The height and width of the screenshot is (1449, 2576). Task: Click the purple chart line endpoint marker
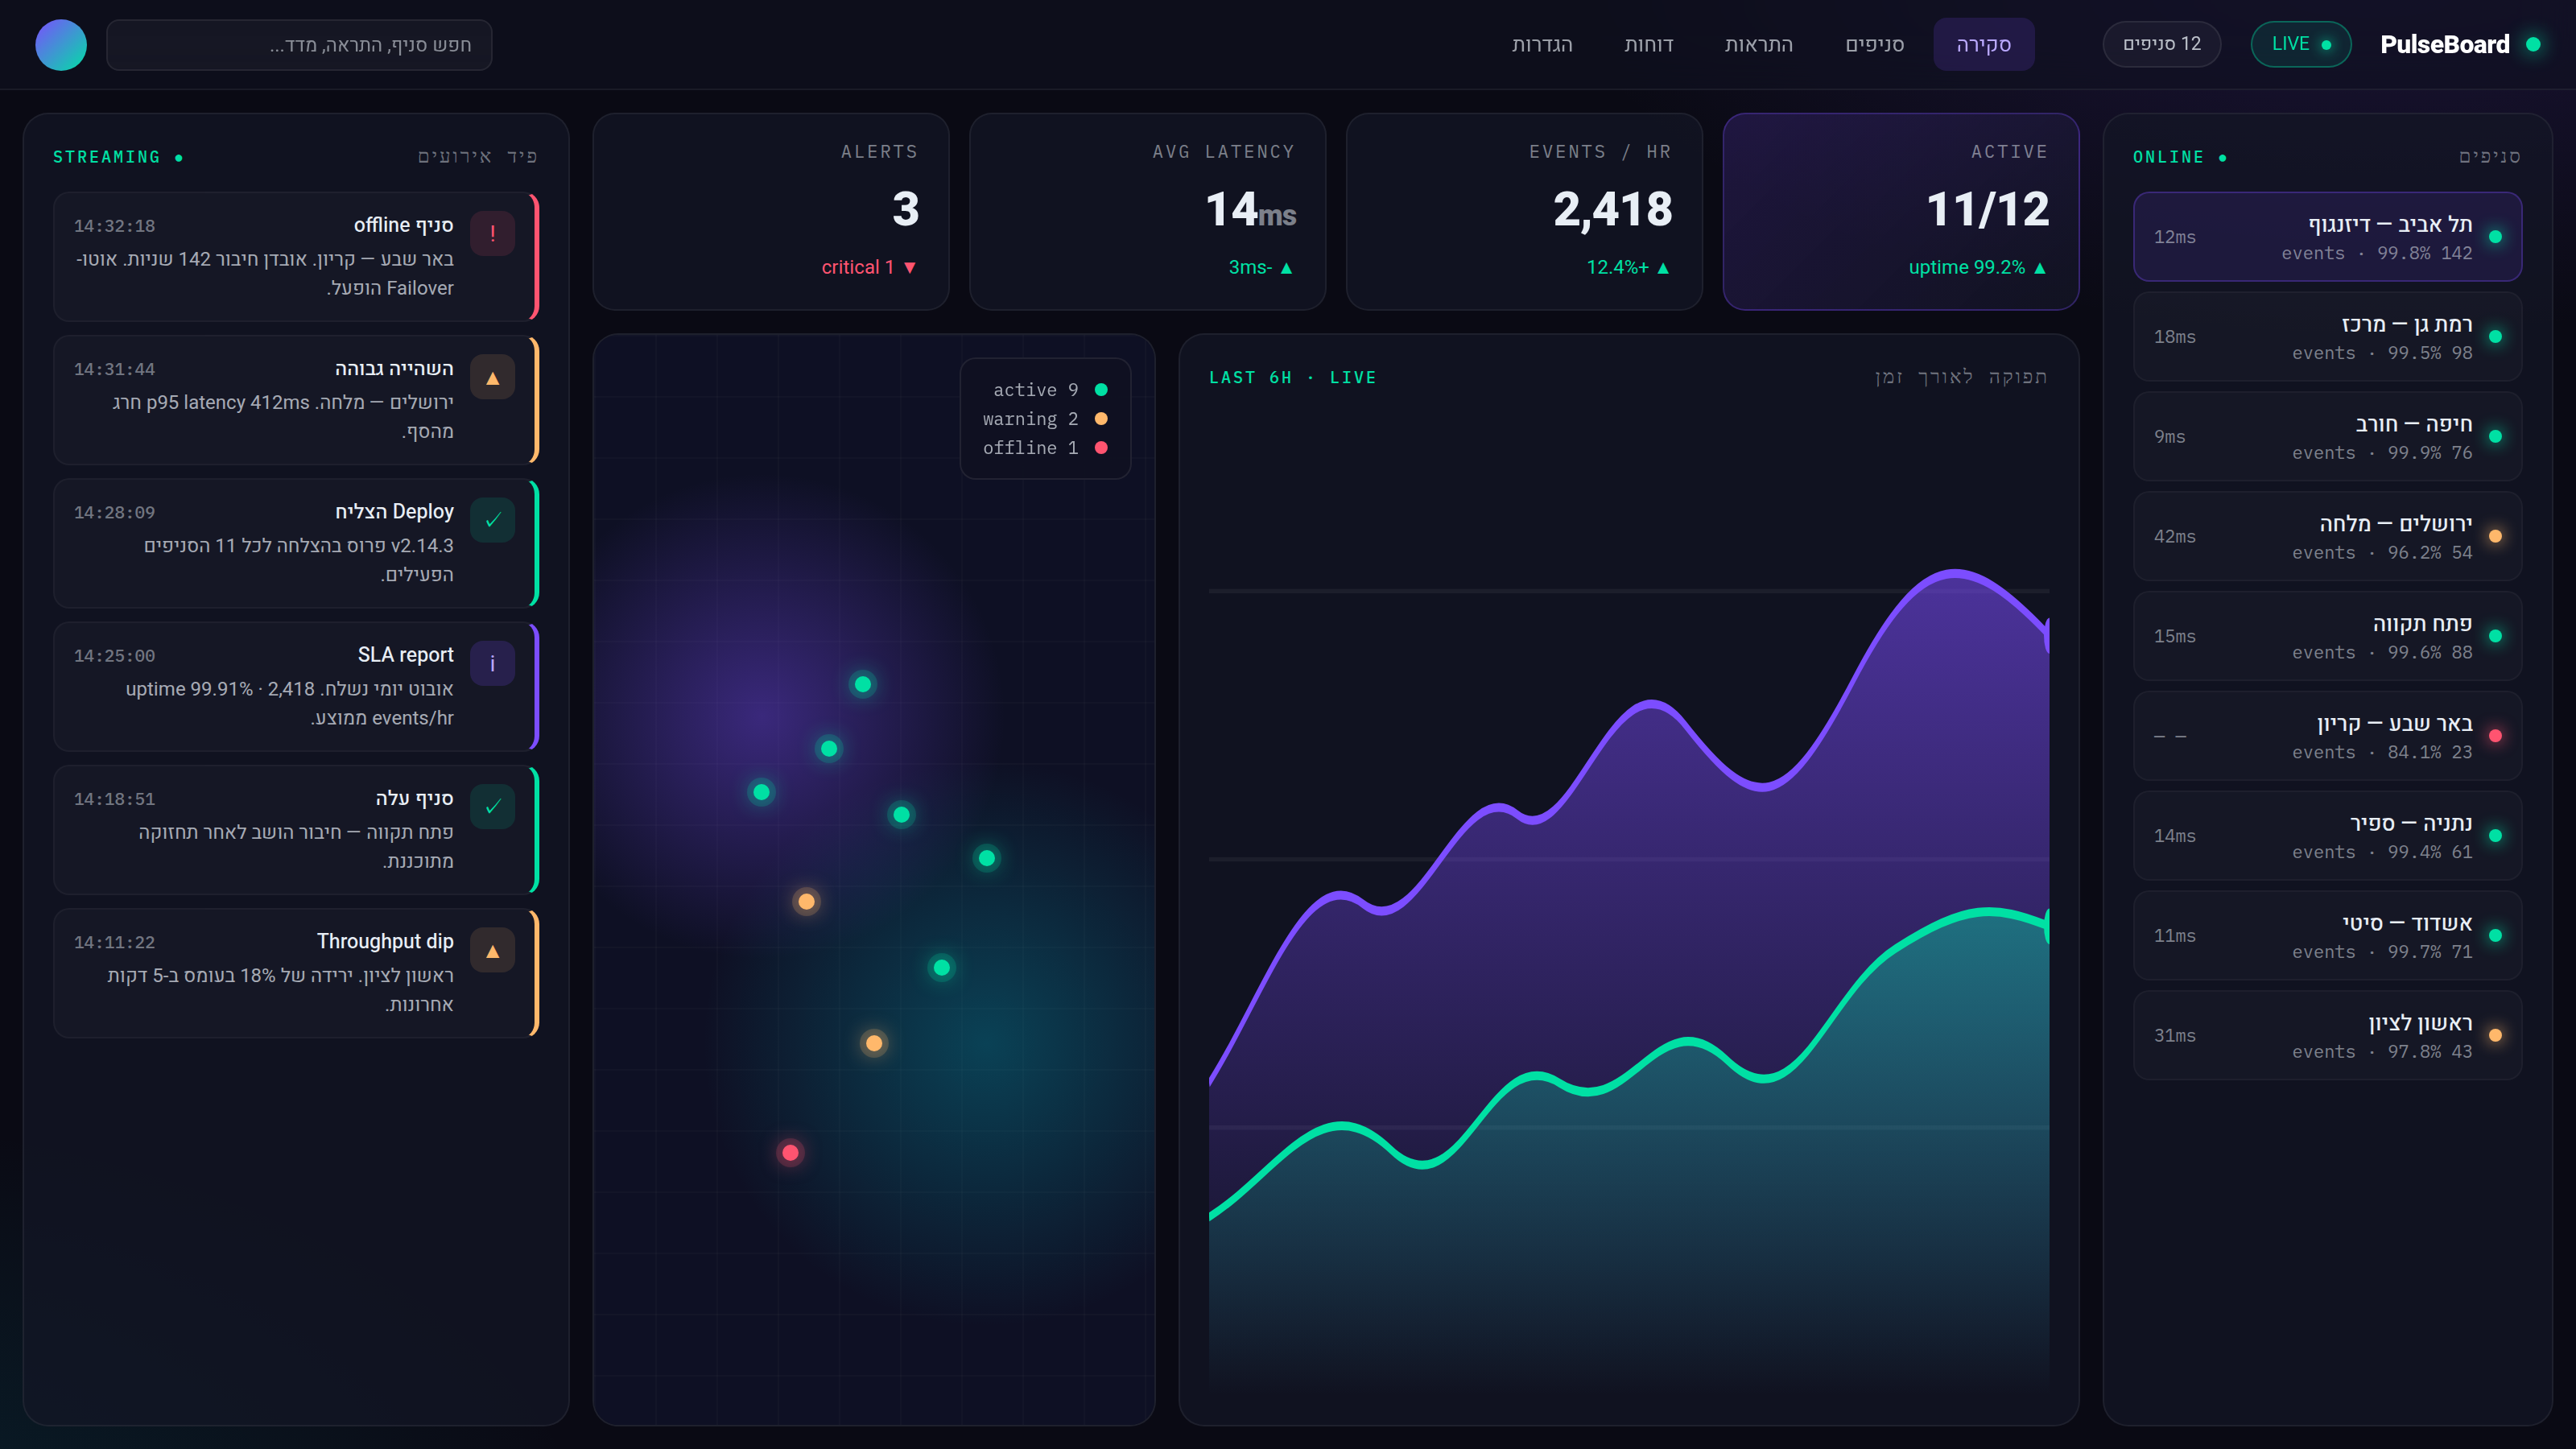pyautogui.click(x=2046, y=635)
